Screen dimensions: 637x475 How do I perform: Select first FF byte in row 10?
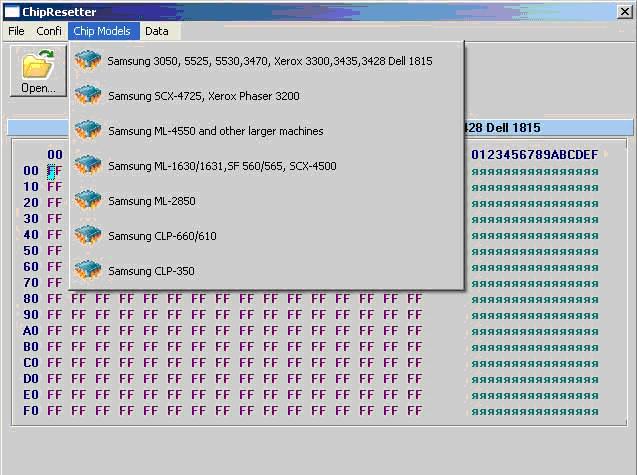54,187
